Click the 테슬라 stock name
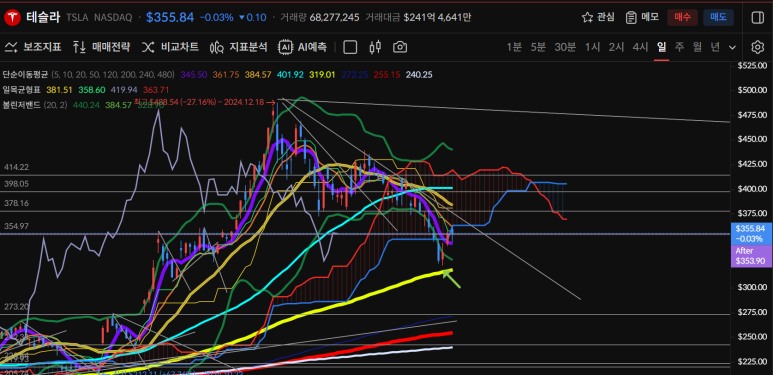 42,17
